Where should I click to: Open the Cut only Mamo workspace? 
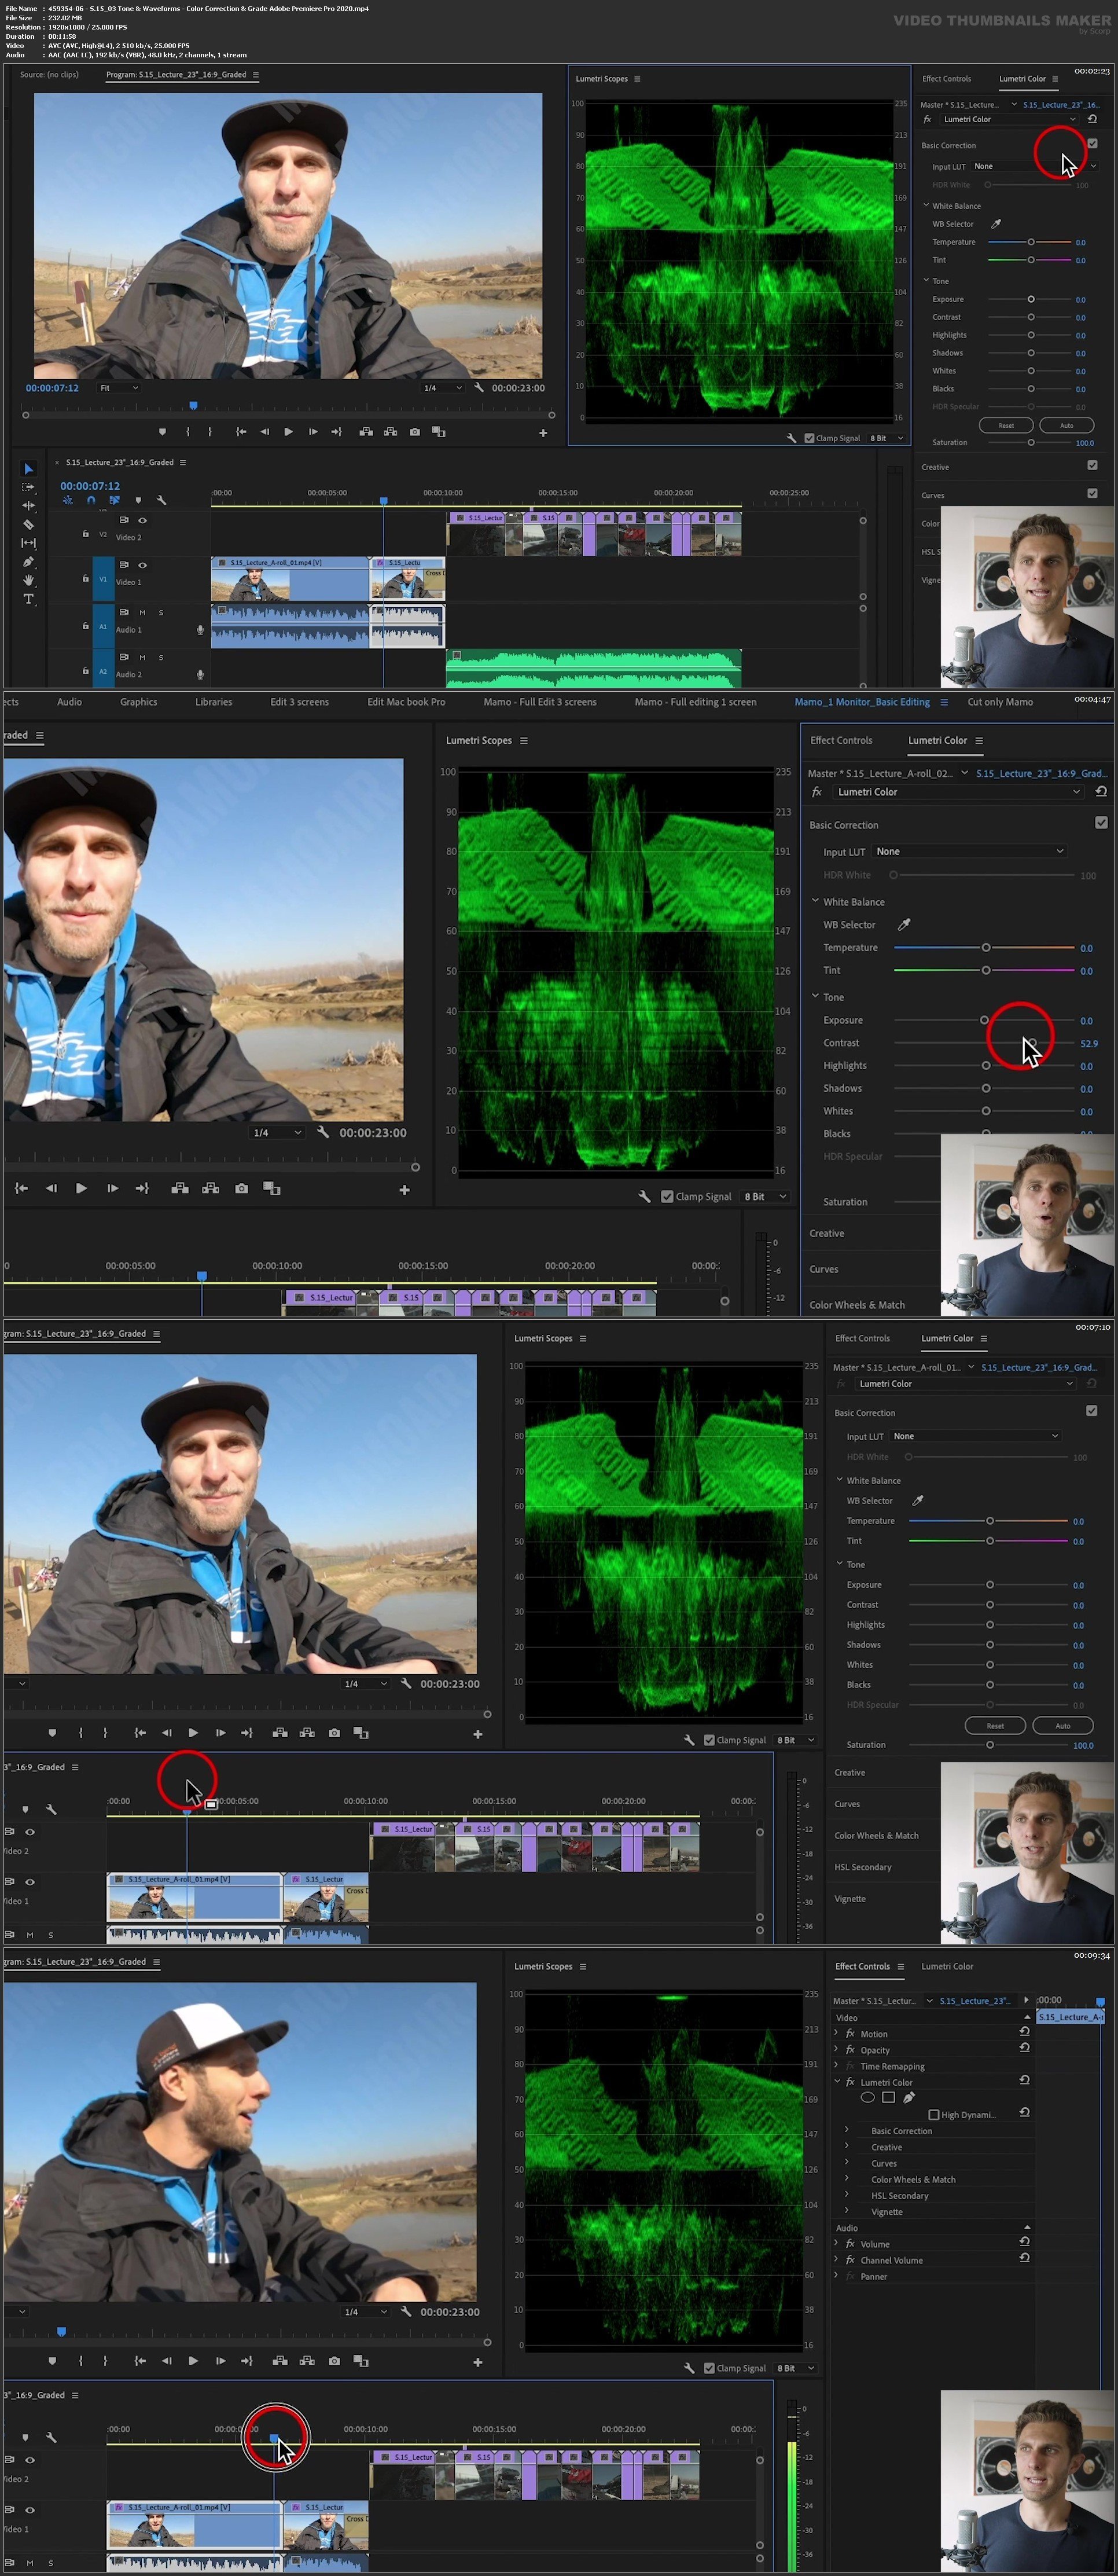(x=1000, y=702)
